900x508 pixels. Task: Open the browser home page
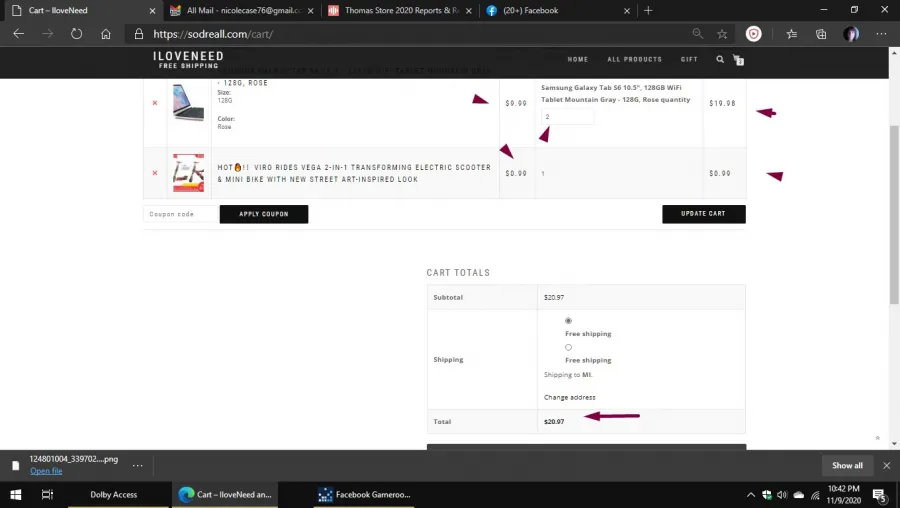tap(106, 34)
